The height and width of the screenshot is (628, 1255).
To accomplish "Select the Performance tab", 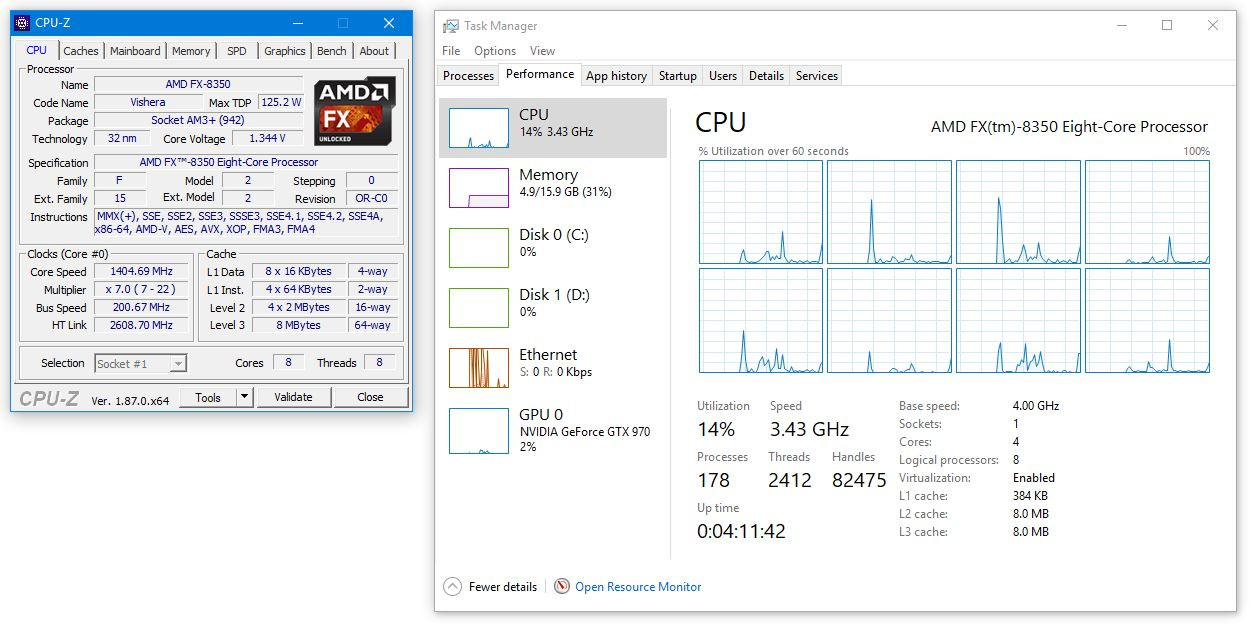I will pos(540,74).
